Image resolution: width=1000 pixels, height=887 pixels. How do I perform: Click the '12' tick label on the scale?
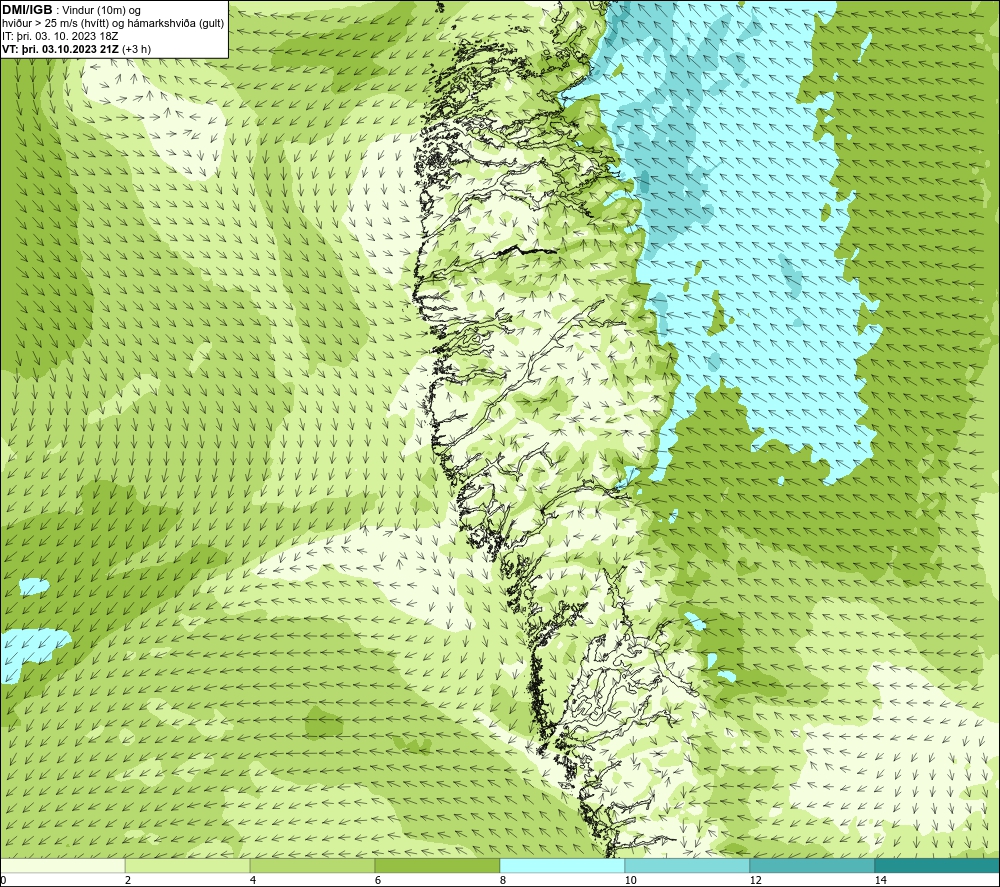755,880
